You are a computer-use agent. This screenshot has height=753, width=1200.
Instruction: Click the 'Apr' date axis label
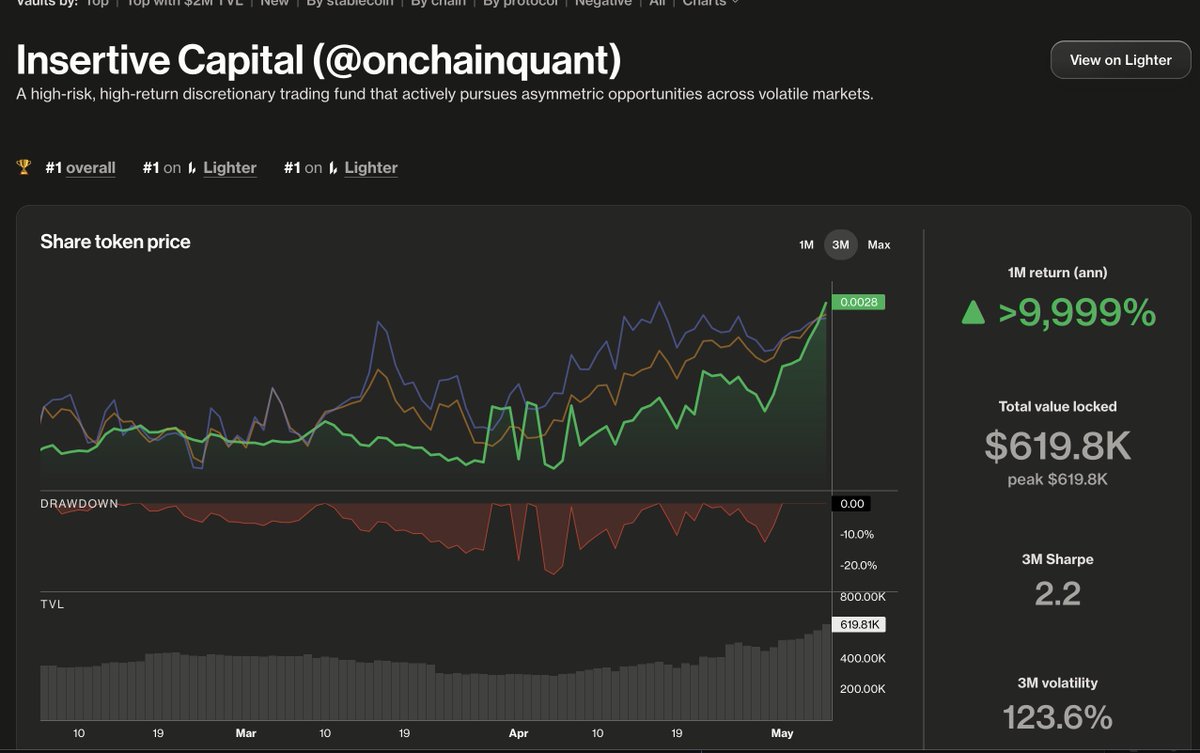518,733
